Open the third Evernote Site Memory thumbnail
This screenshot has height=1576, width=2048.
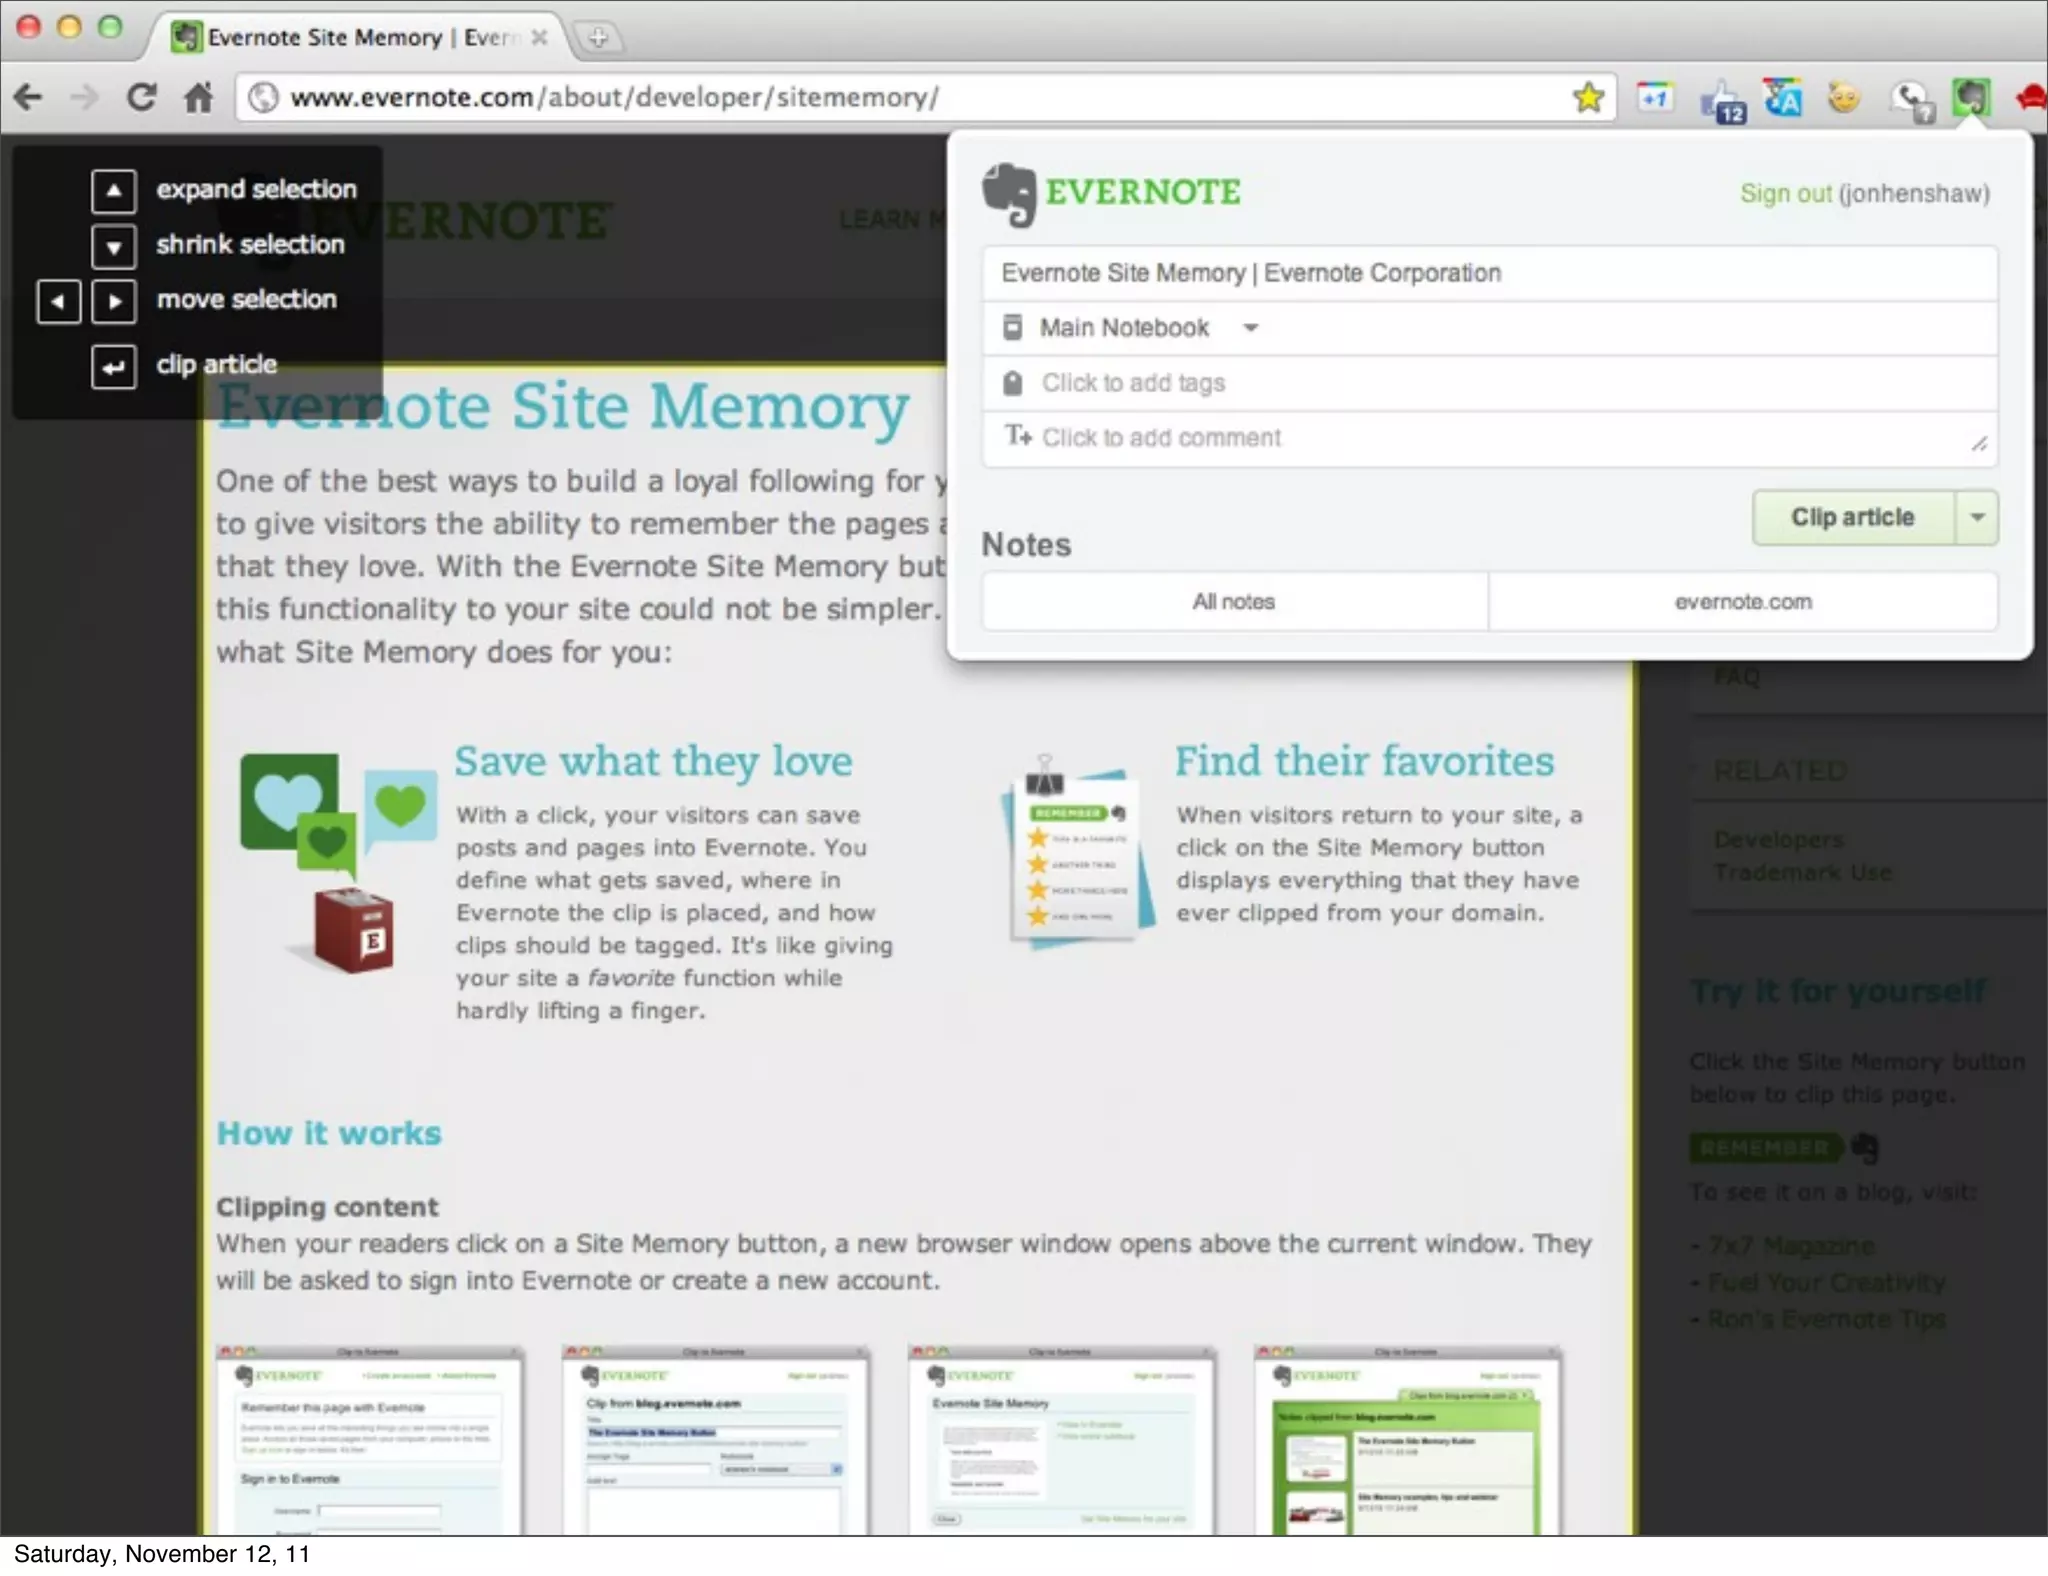pyautogui.click(x=1062, y=1441)
